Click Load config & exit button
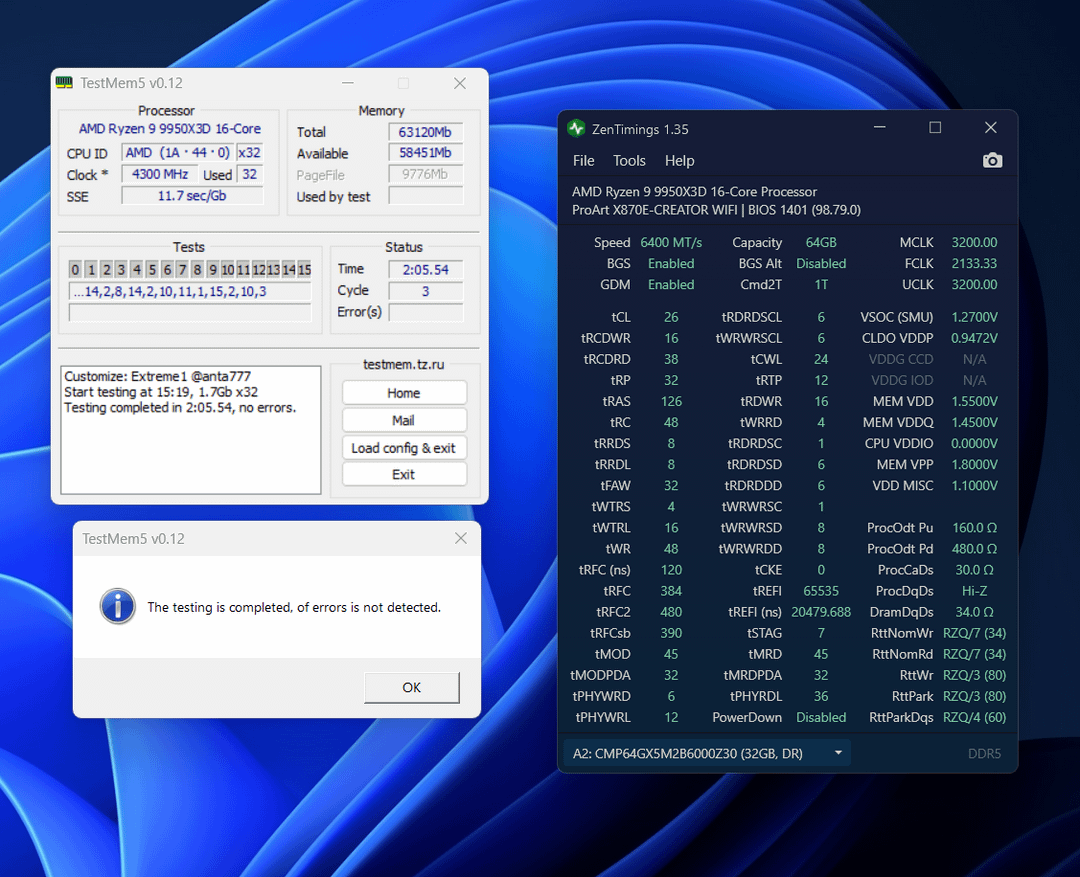 404,448
